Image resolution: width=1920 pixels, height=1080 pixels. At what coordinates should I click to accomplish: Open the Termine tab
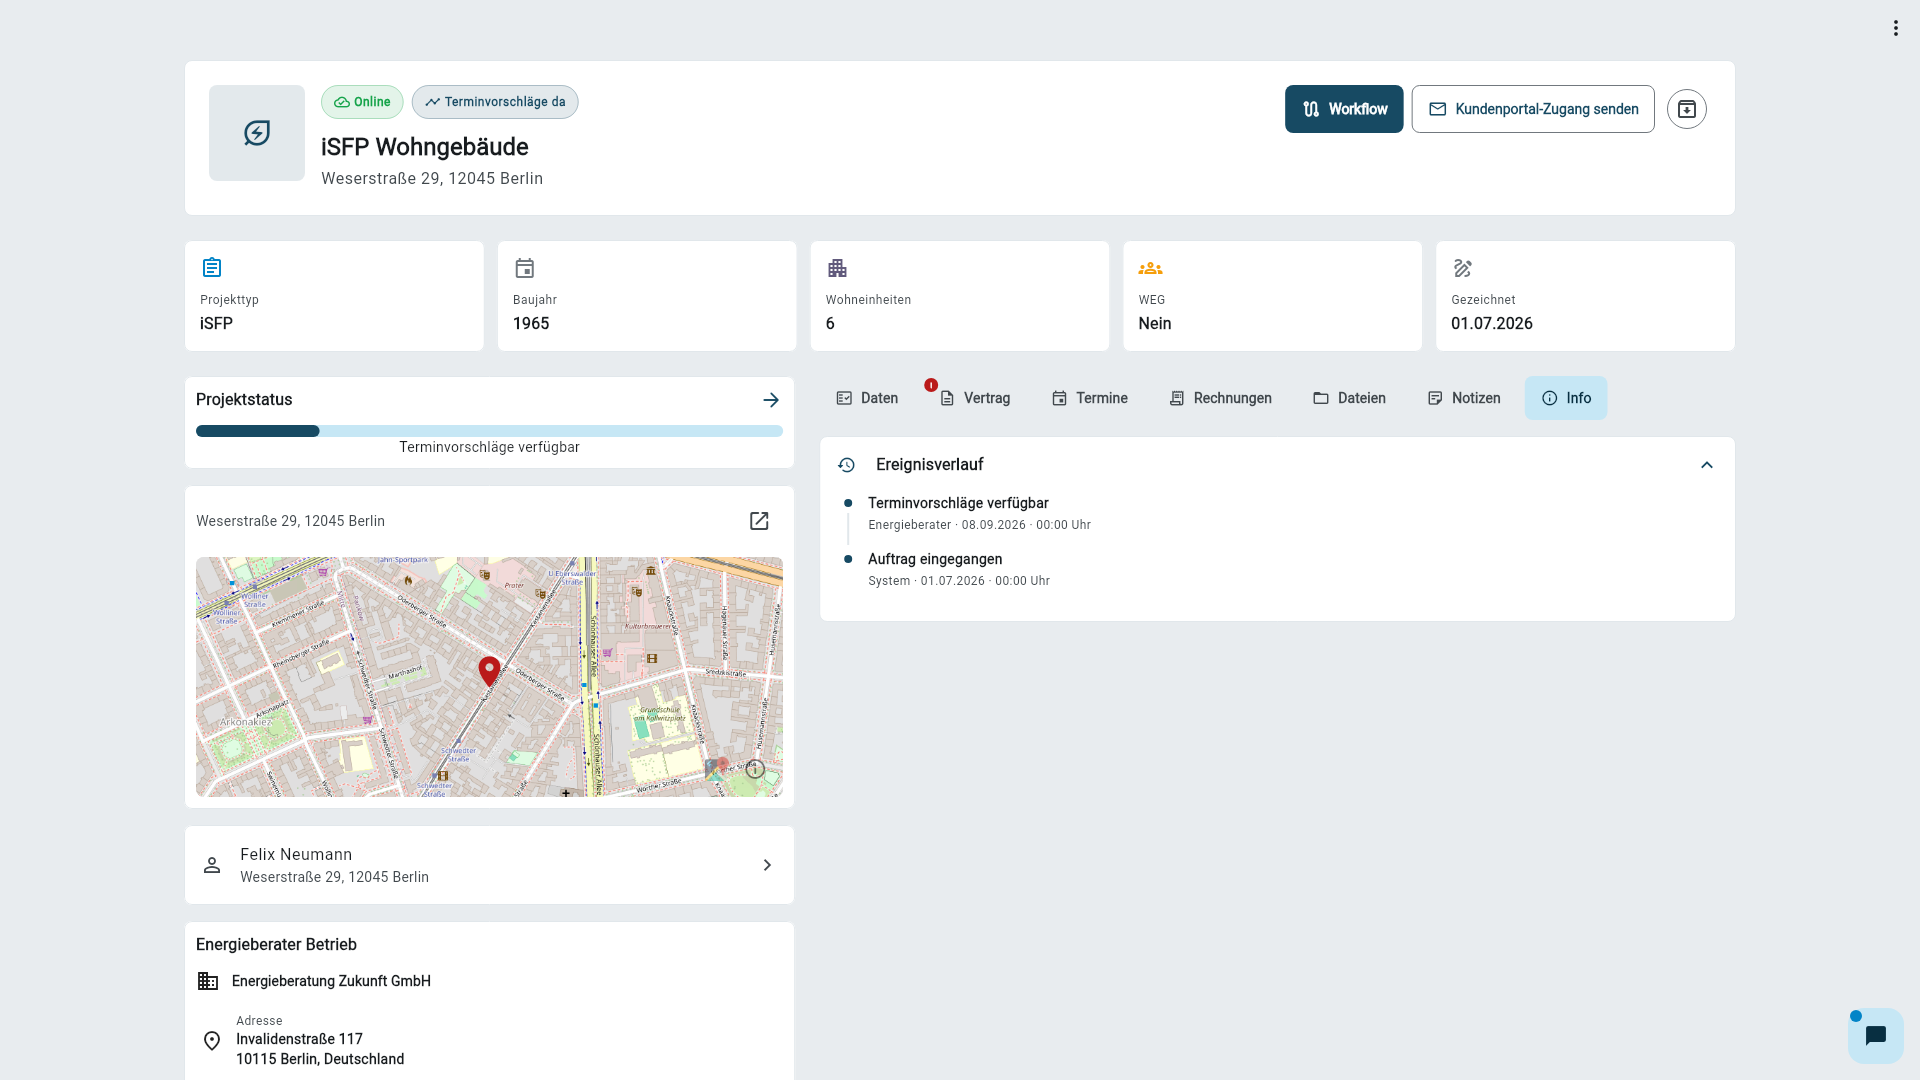(1089, 398)
